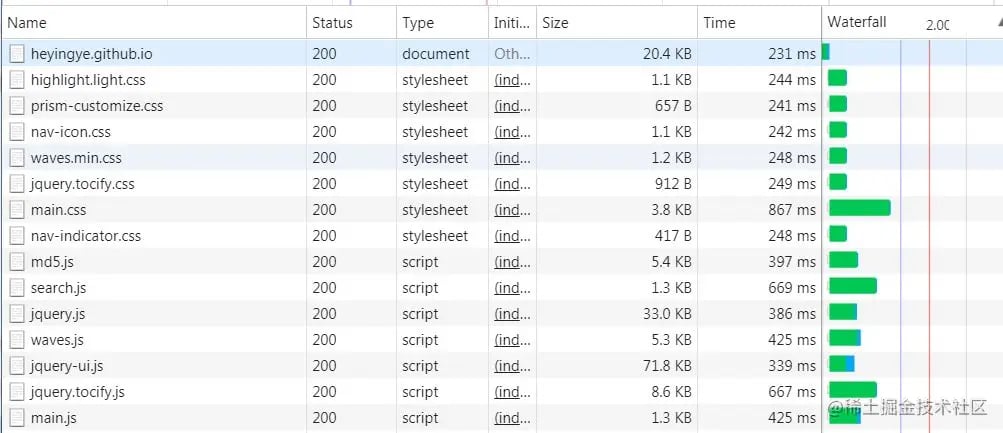
Task: Click the file icon for md5.js
Action: (17, 262)
